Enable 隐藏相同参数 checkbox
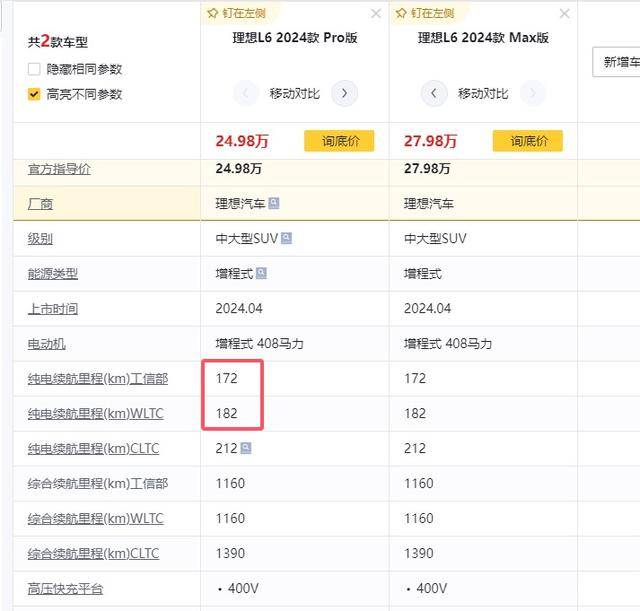640x611 pixels. (x=34, y=69)
